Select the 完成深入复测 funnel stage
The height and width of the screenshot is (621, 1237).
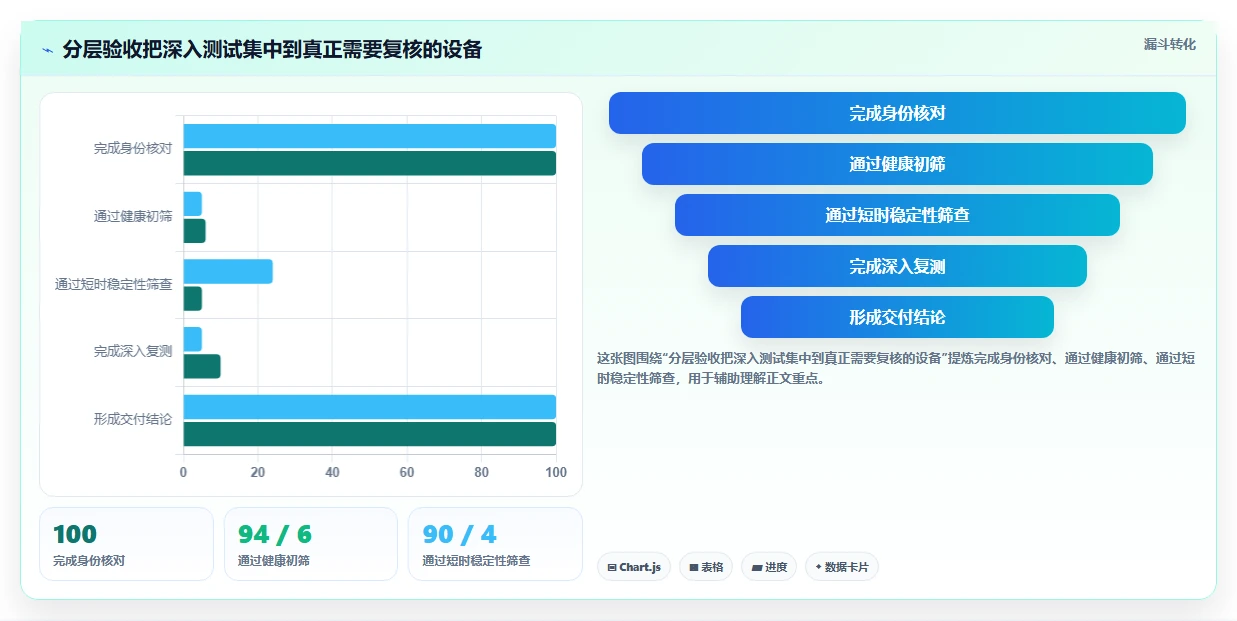897,266
